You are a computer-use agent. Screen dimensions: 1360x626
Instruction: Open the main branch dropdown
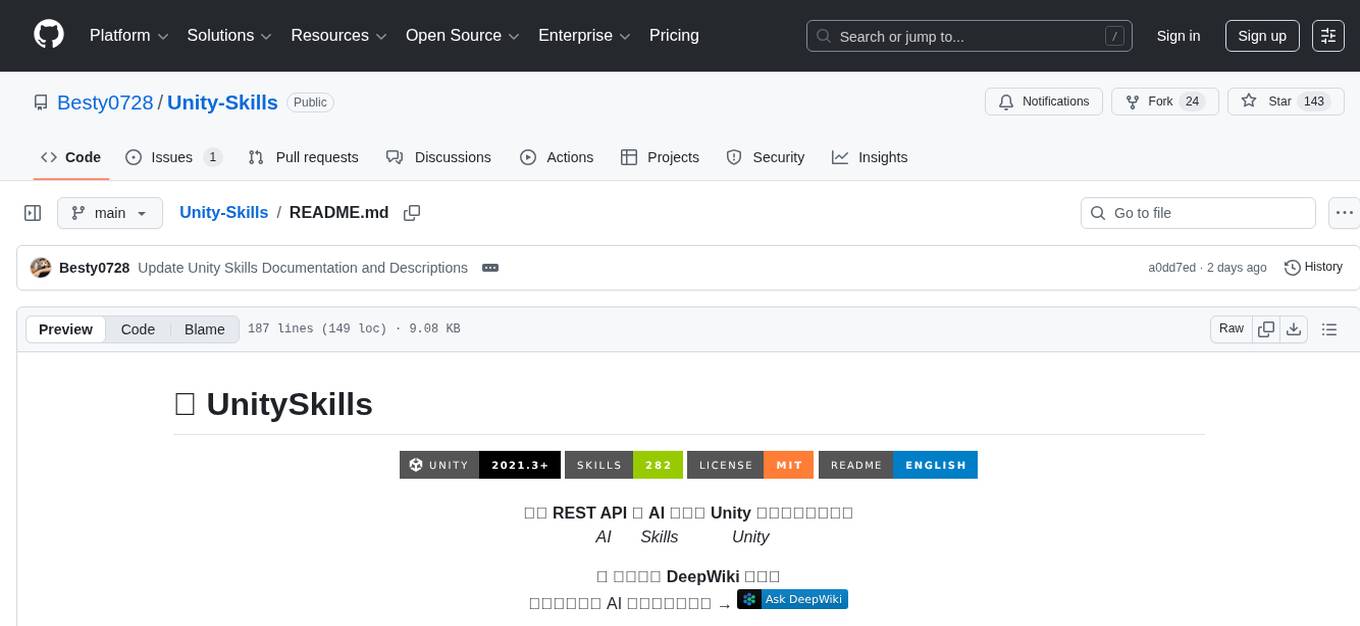[x=109, y=213]
